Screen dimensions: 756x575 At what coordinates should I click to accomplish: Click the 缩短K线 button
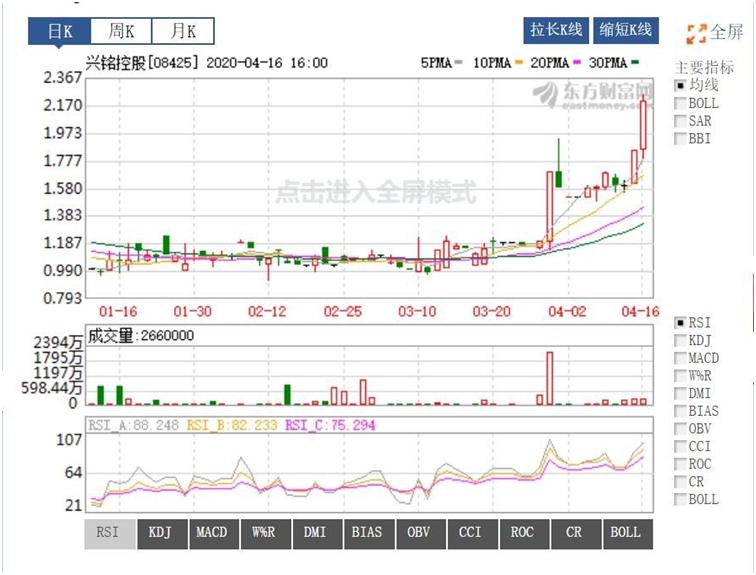[625, 30]
